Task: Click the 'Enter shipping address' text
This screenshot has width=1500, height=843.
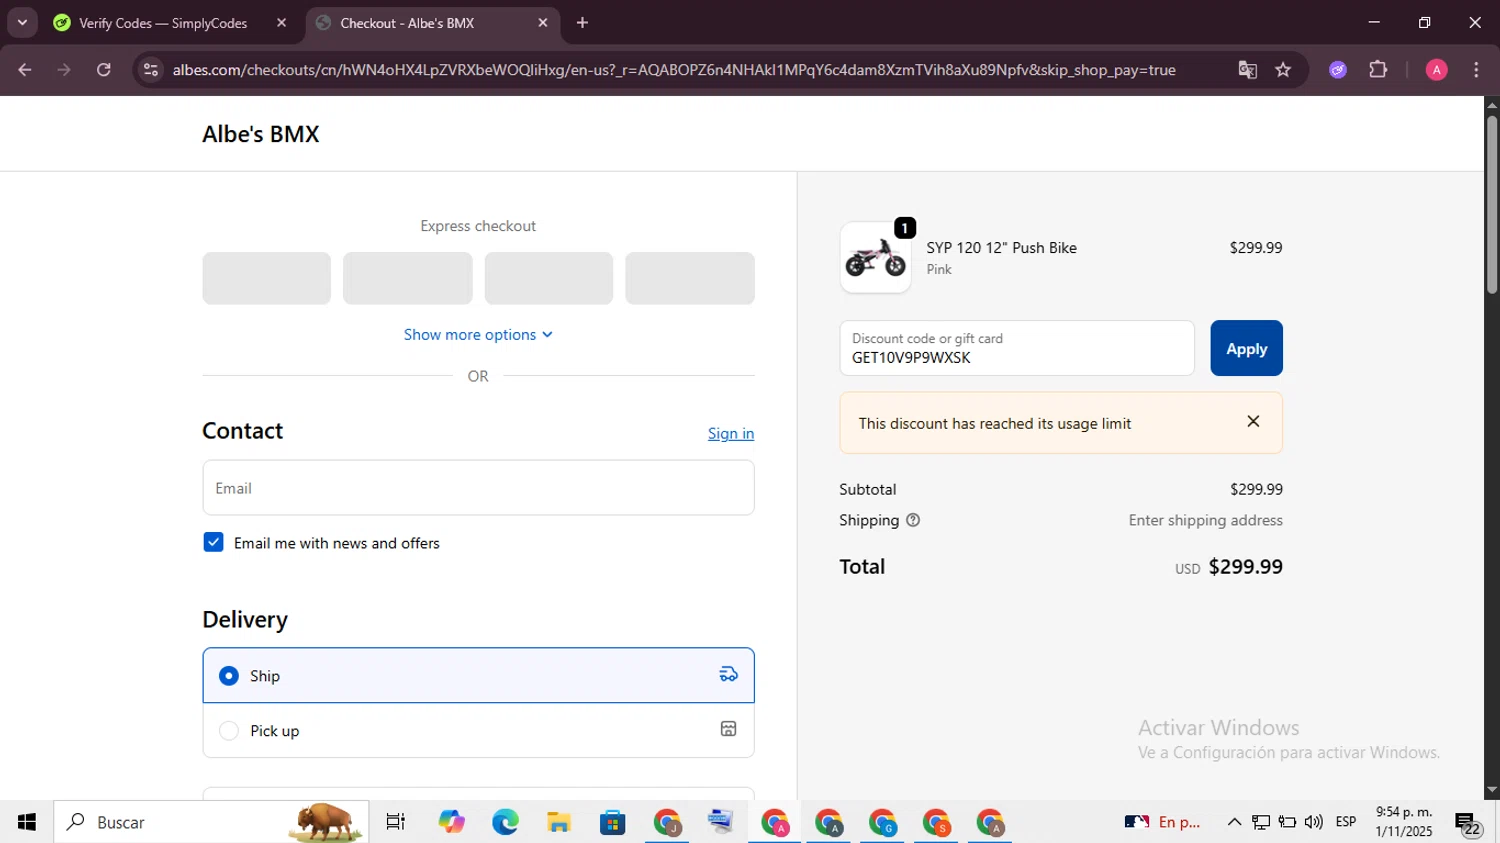Action: [x=1205, y=520]
